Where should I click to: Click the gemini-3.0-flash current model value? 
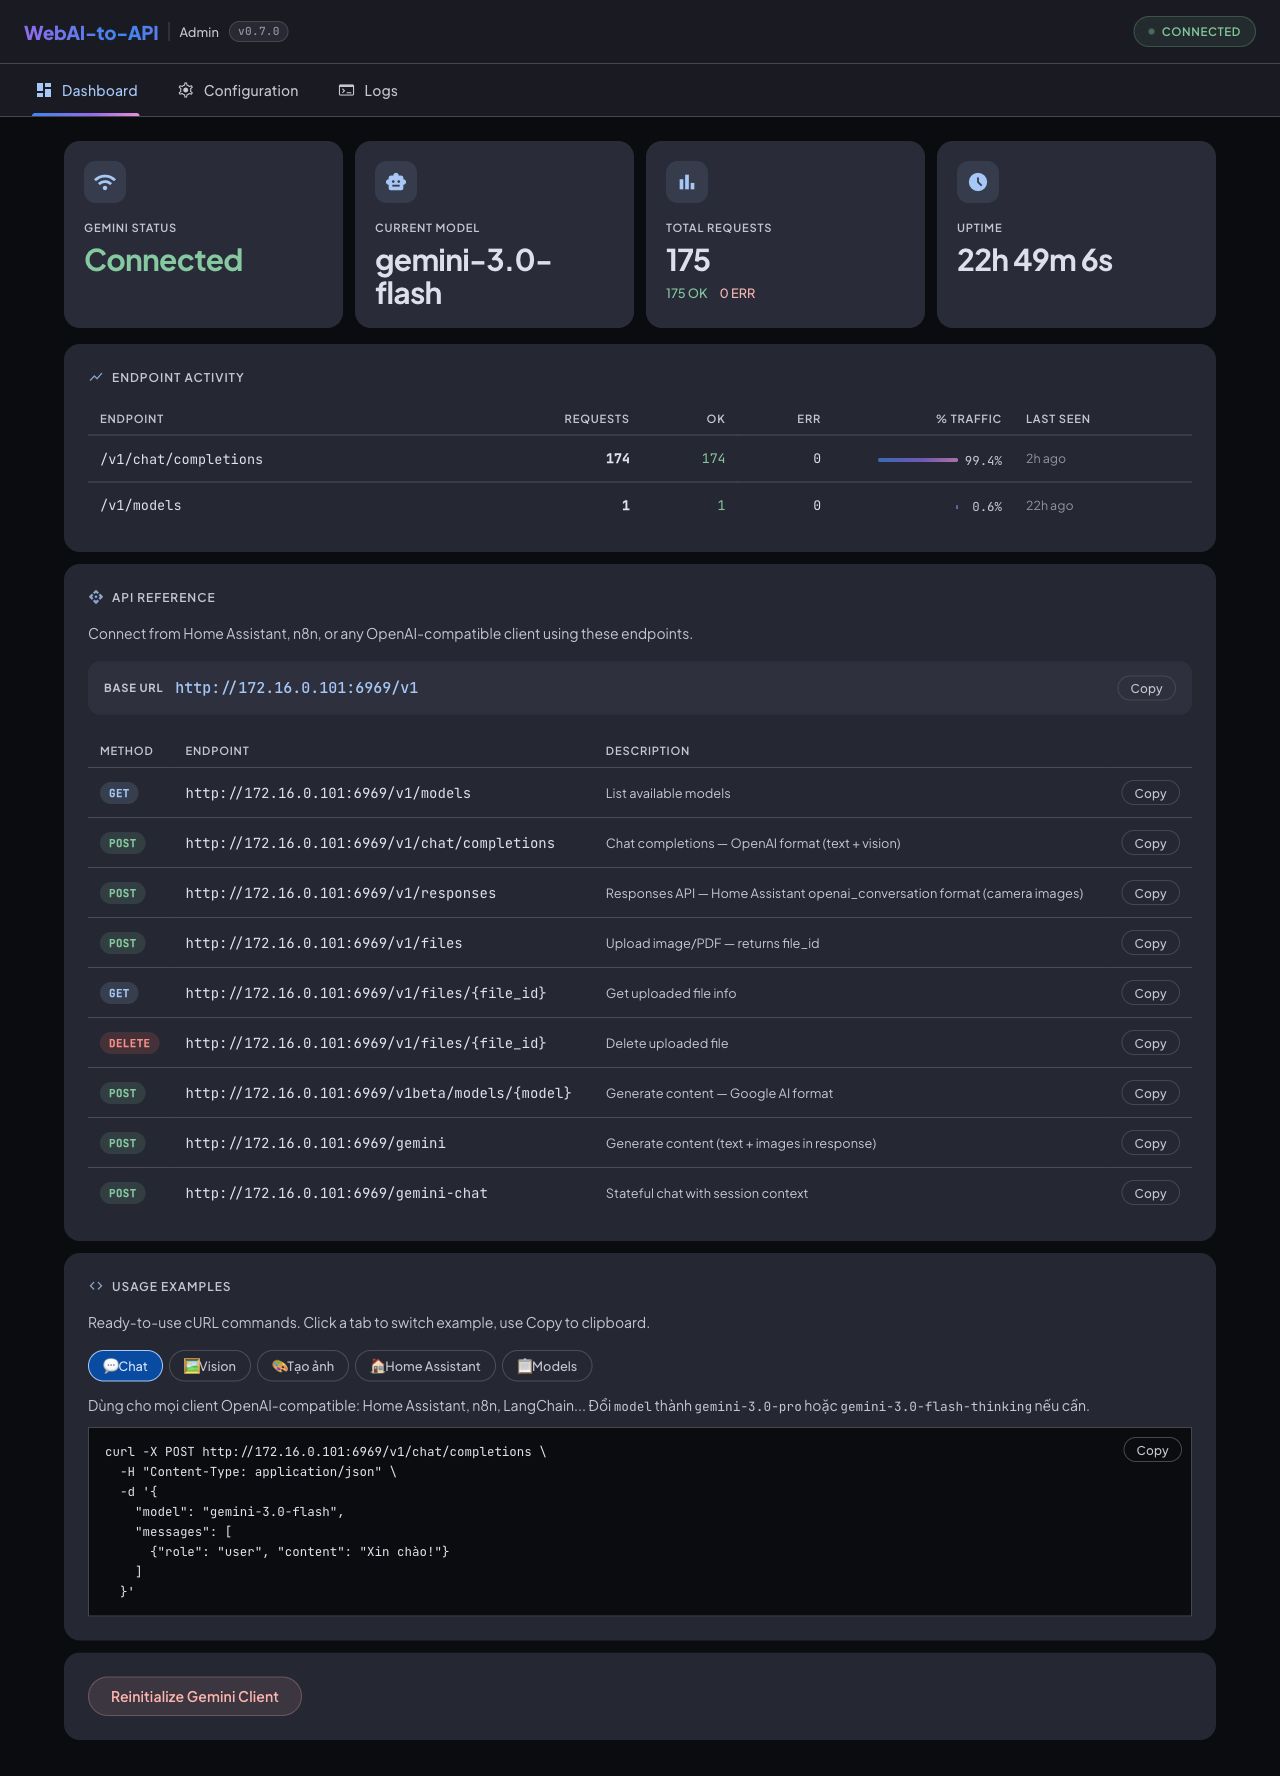pyautogui.click(x=463, y=277)
